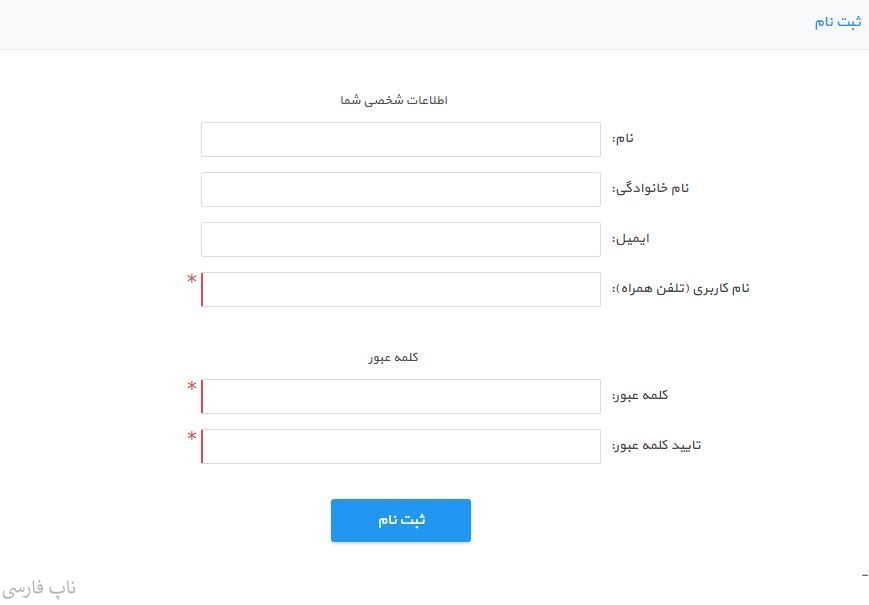Click the ناپ فارسی watermark text

pyautogui.click(x=40, y=588)
